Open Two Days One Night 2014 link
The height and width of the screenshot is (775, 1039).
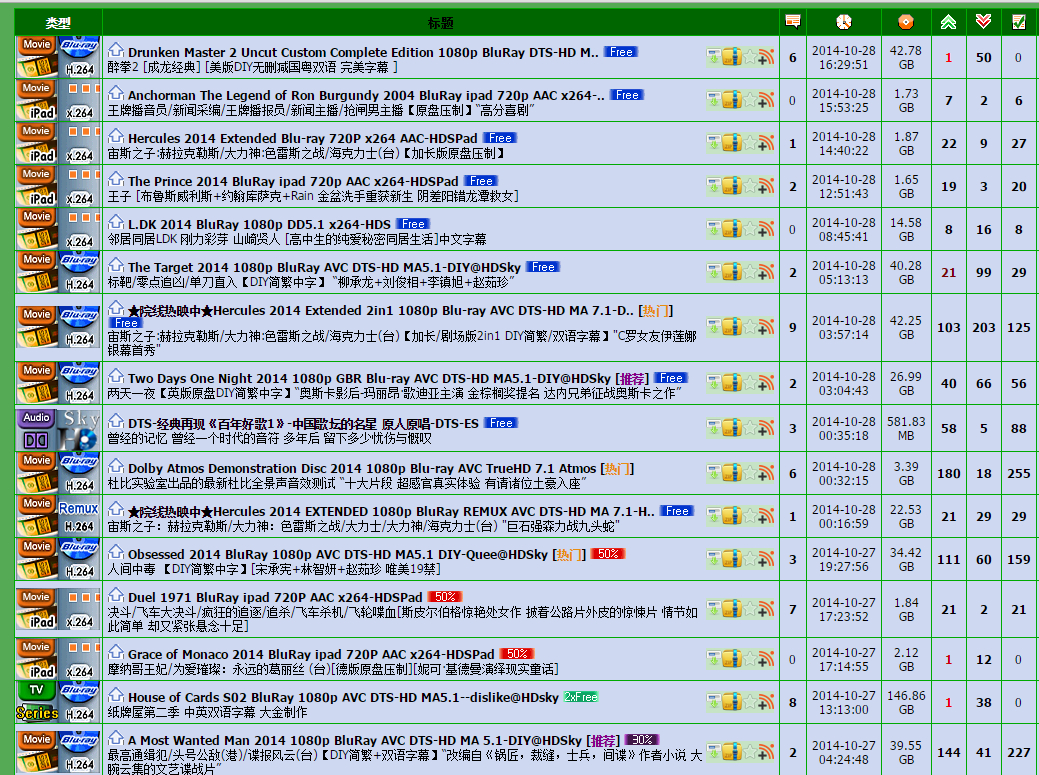[369, 379]
